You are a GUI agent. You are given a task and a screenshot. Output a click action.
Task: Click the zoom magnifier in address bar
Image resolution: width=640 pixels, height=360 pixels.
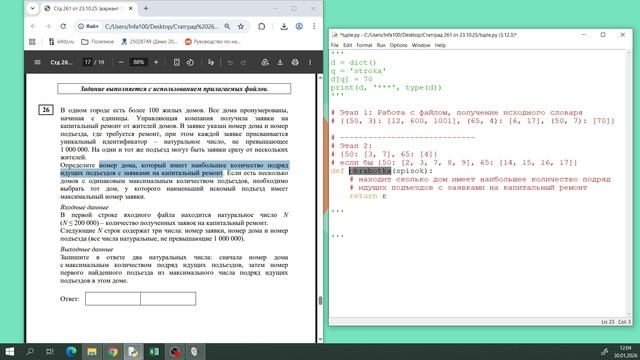[x=227, y=27]
